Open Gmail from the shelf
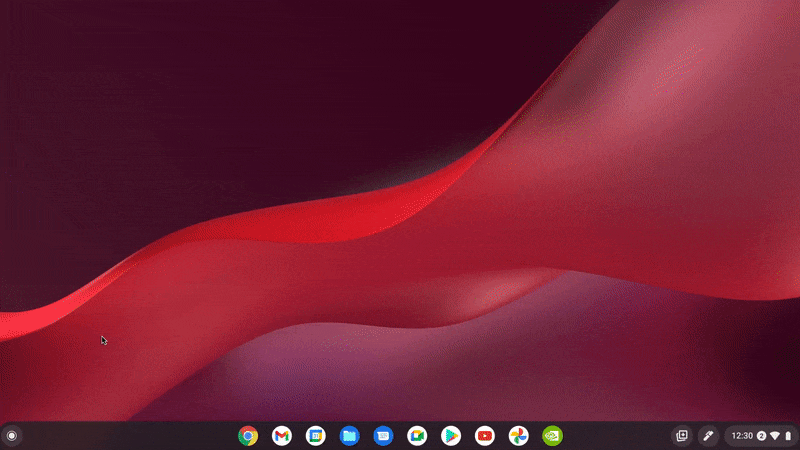Screen dimensions: 800x450 pyautogui.click(x=282, y=436)
